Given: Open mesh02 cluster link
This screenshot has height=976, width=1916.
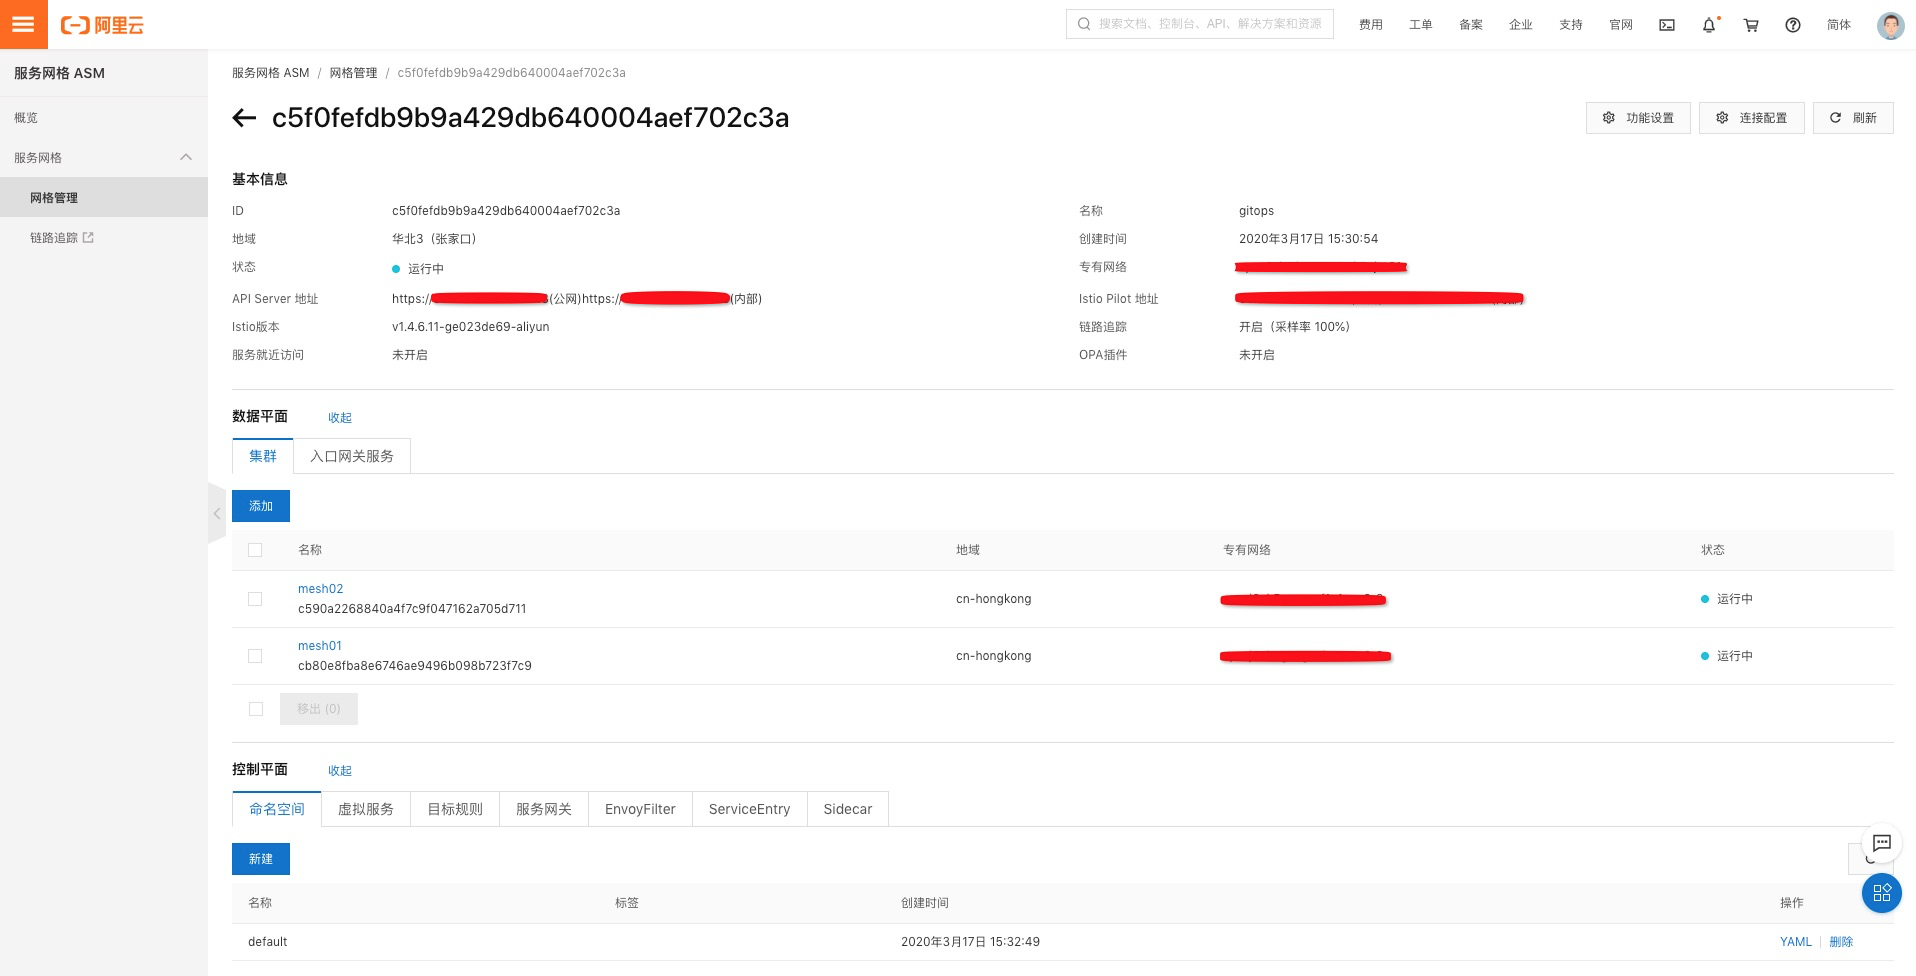Looking at the screenshot, I should [x=321, y=589].
